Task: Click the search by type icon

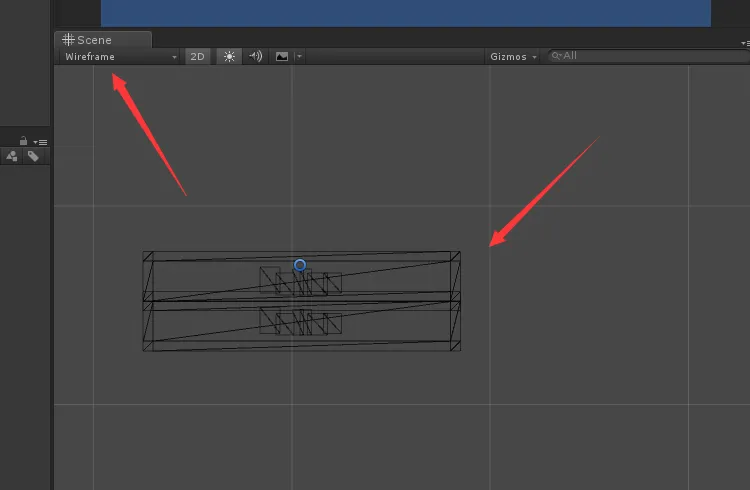Action: pos(12,156)
